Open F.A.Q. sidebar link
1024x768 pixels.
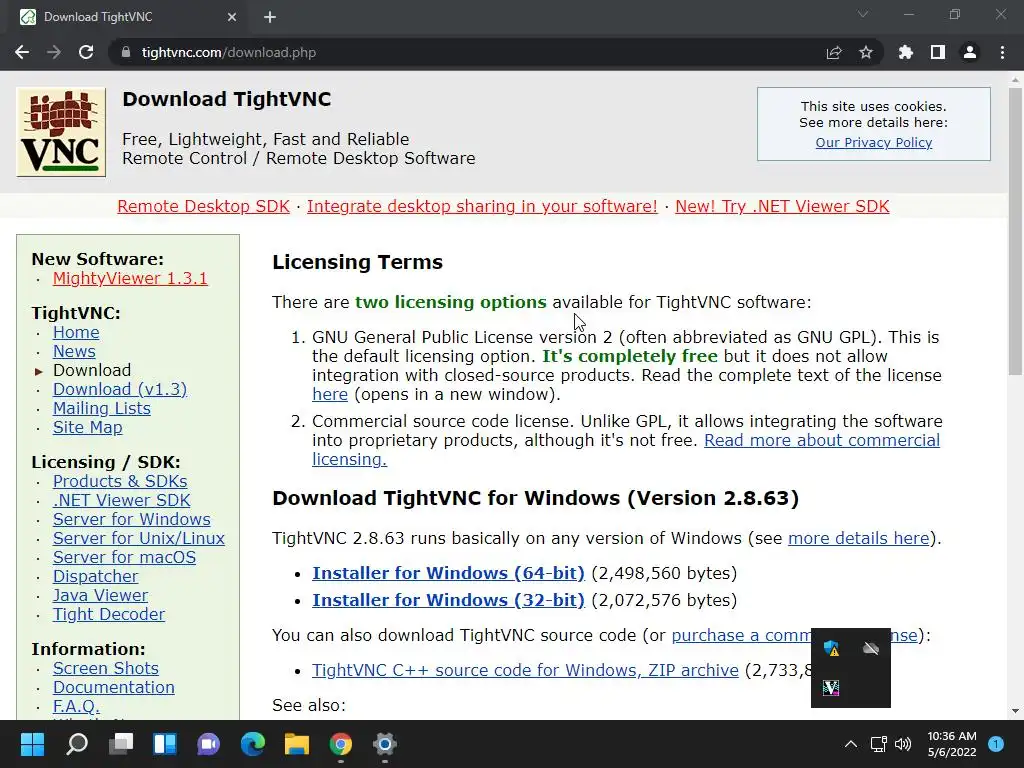point(76,706)
